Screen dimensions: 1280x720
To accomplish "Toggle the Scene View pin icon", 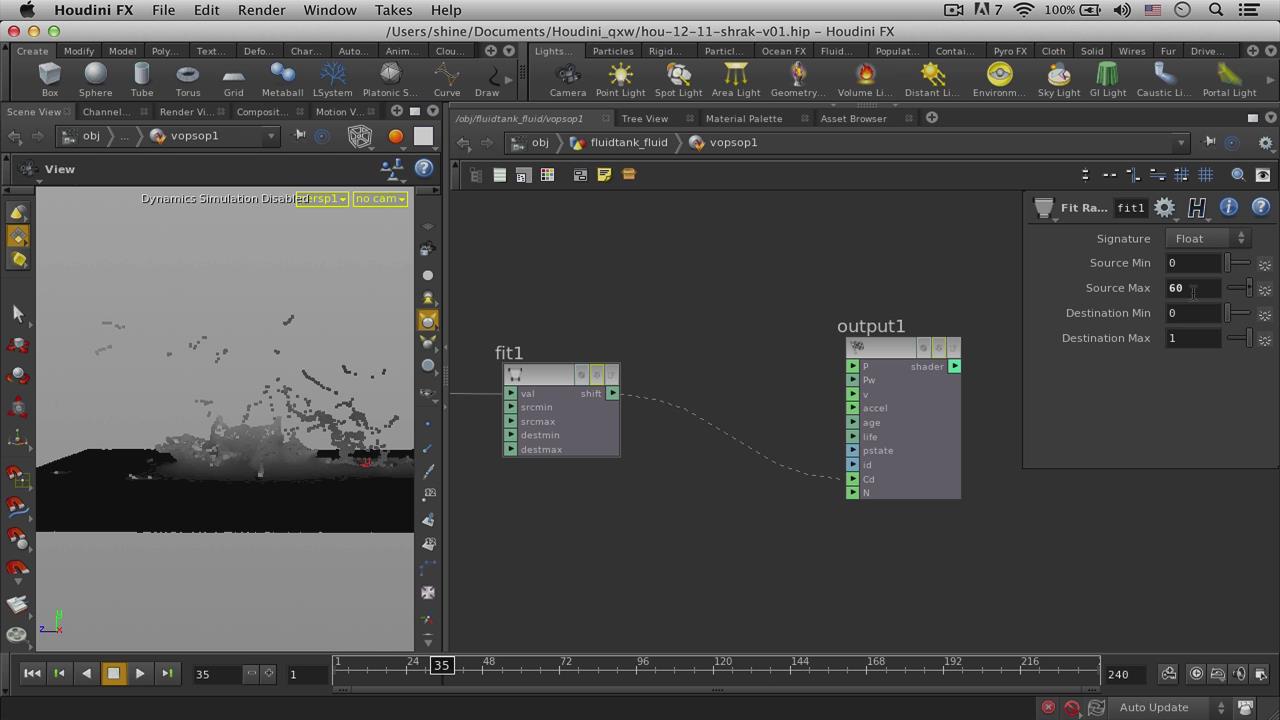I will tap(300, 136).
